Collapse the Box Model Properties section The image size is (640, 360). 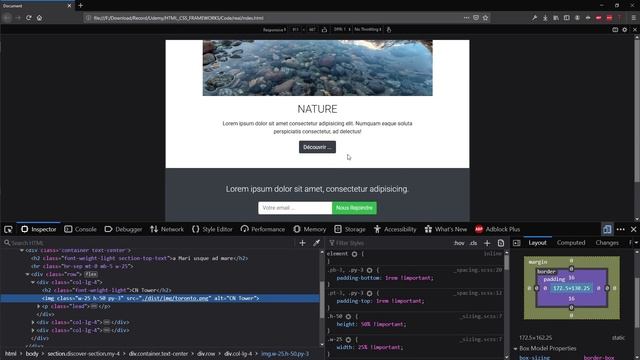[x=515, y=349]
